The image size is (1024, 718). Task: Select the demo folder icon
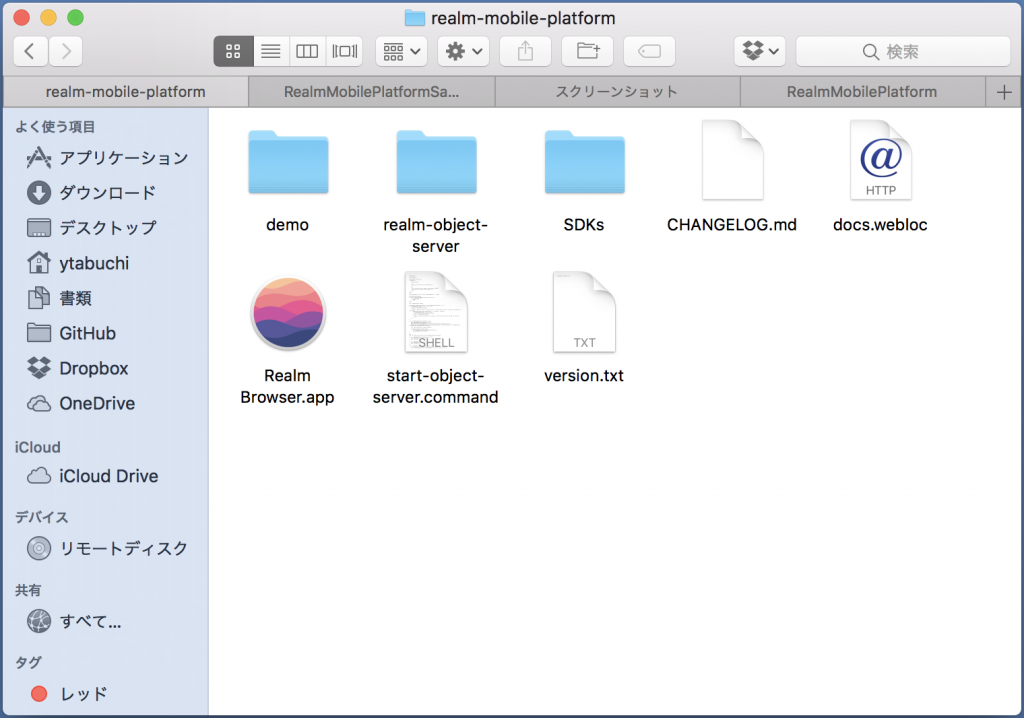click(288, 162)
